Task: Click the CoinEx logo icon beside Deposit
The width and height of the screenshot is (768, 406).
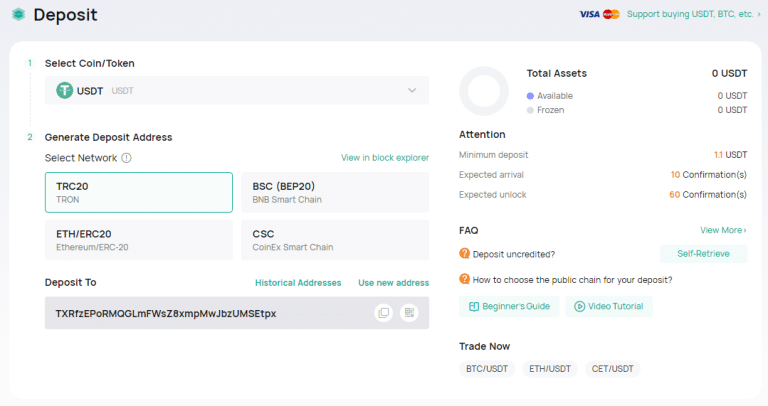Action: click(19, 15)
